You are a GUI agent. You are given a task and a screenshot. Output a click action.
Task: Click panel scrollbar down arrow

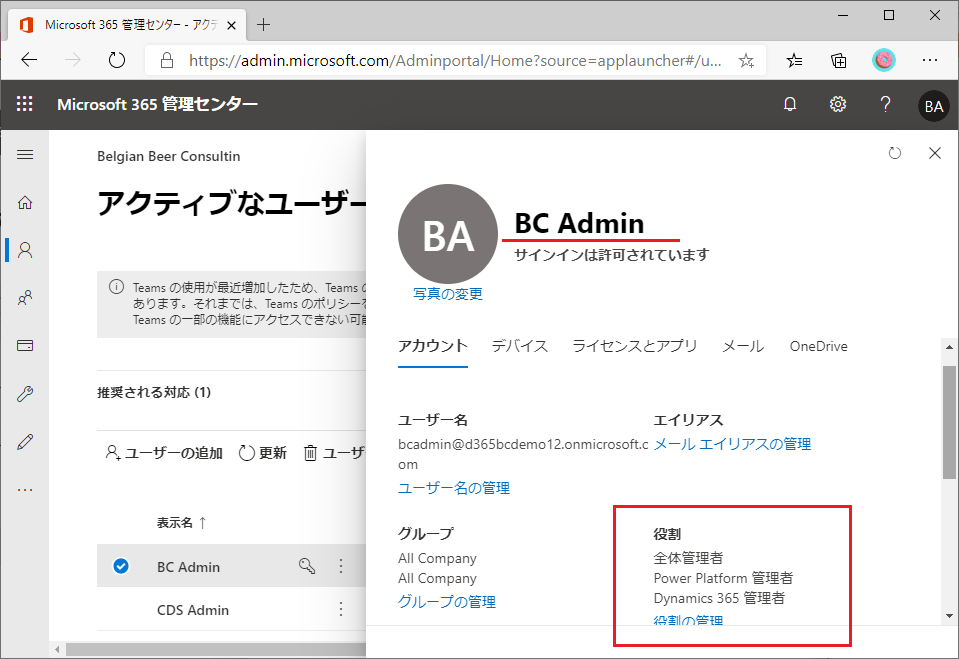pyautogui.click(x=949, y=616)
